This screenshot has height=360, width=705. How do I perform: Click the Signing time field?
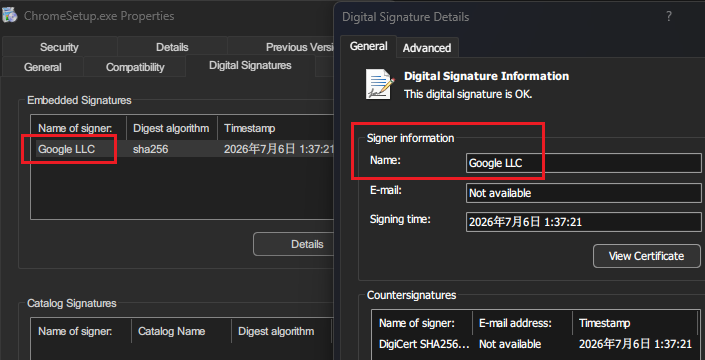click(x=584, y=222)
